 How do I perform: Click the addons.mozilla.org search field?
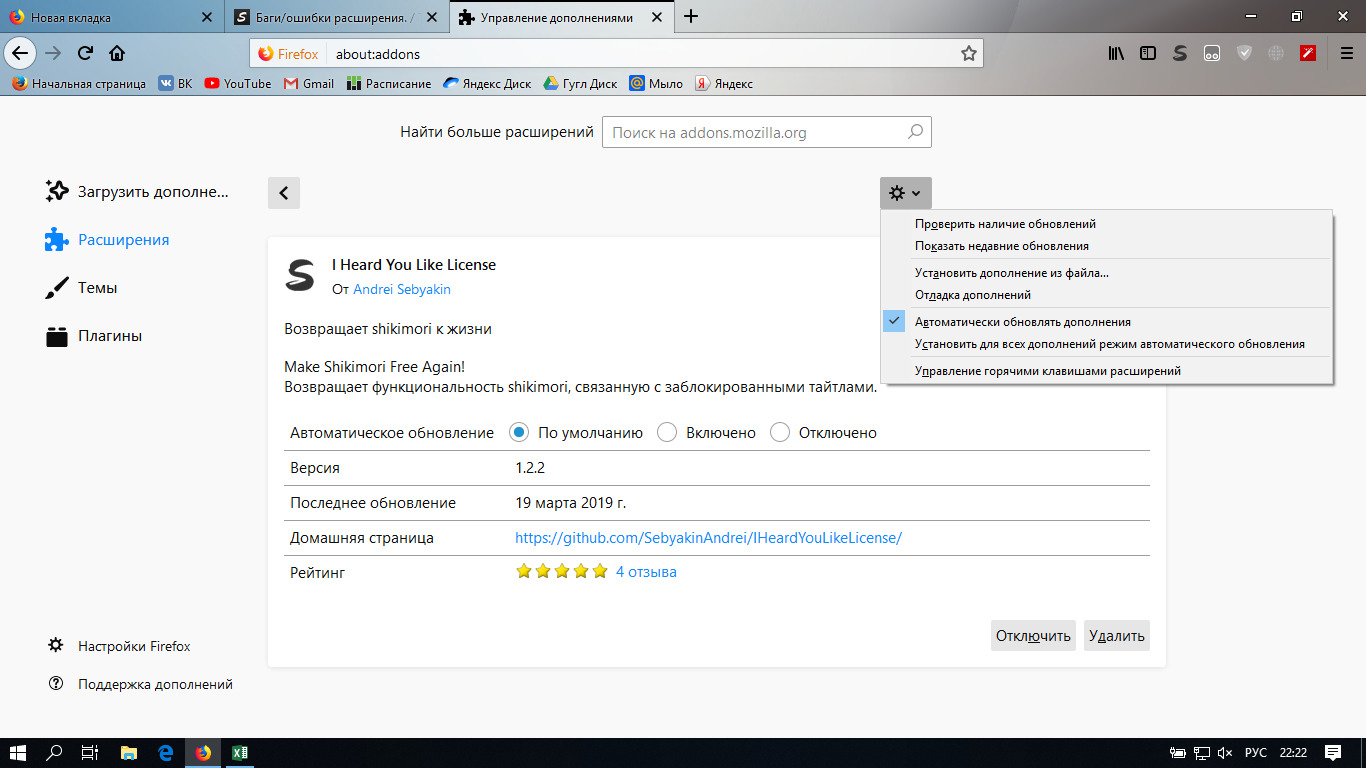[x=755, y=132]
